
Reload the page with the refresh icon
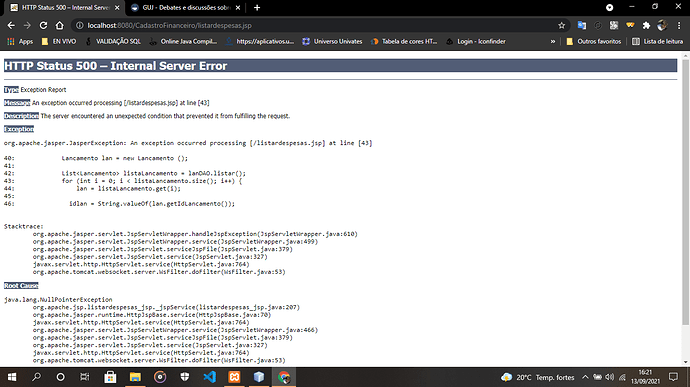point(43,26)
